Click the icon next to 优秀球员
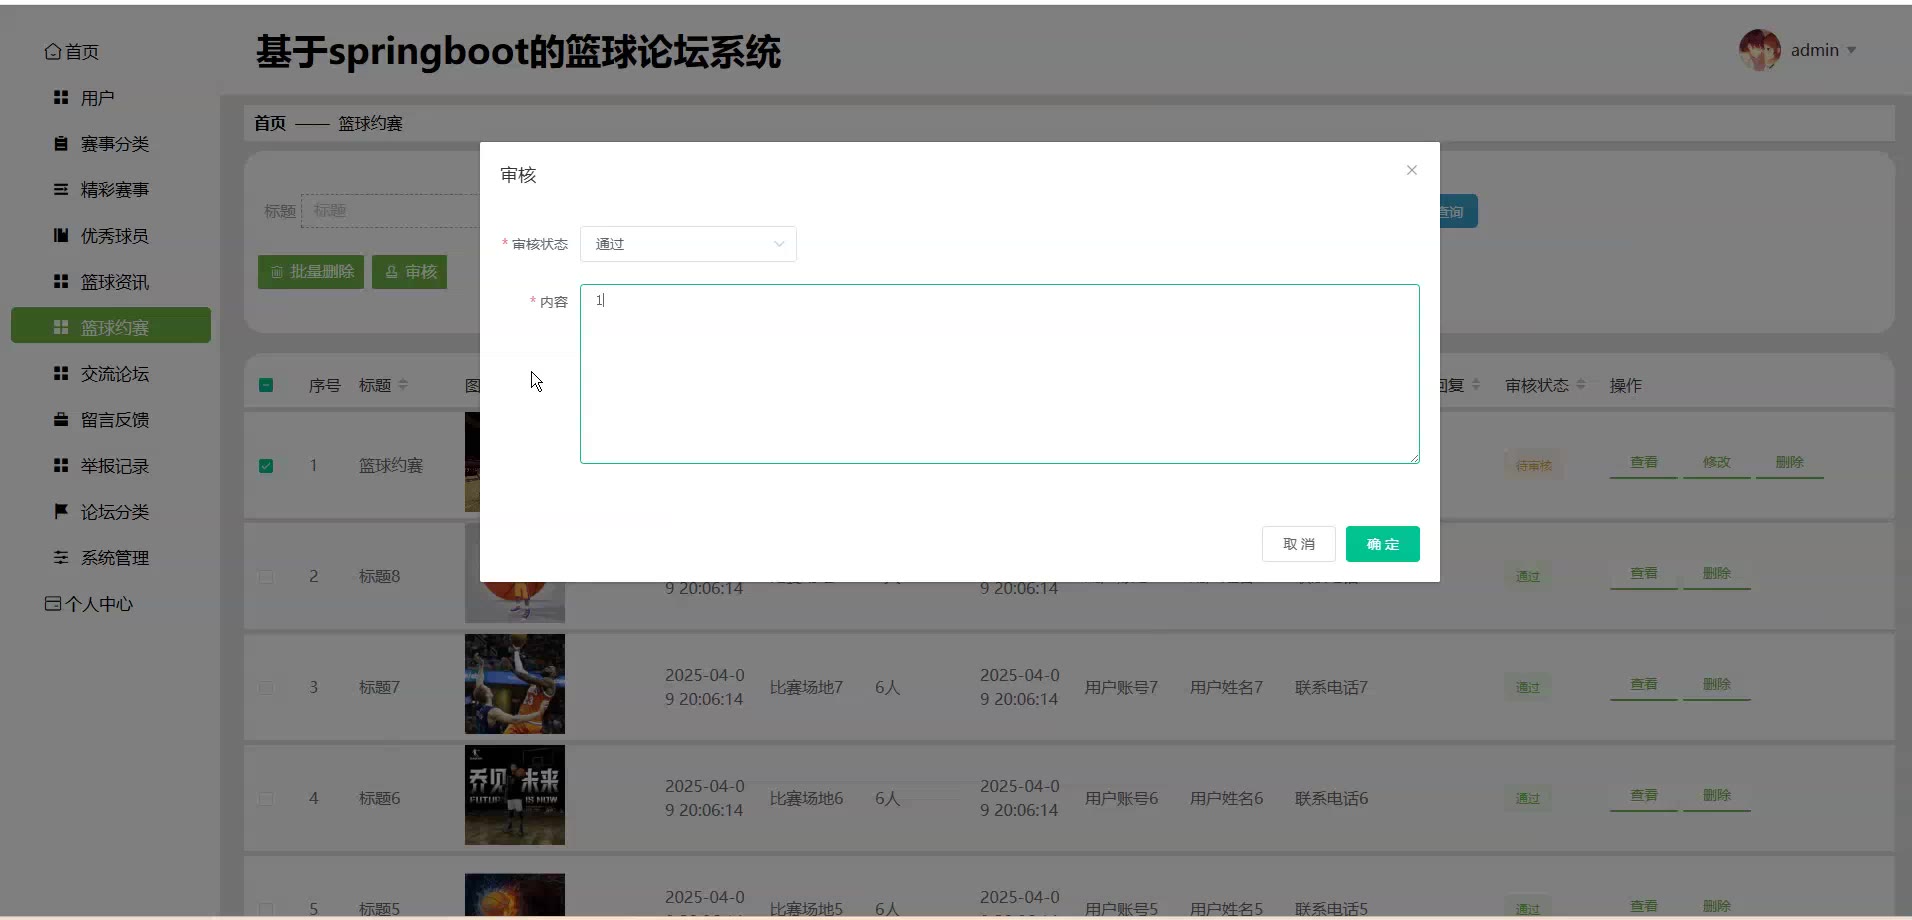 (61, 236)
